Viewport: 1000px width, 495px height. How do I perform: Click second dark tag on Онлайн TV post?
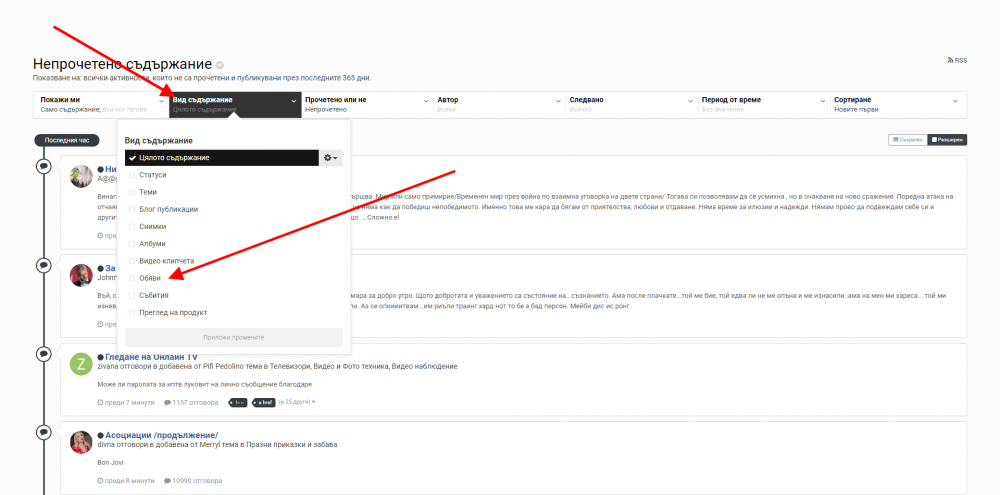[x=264, y=403]
